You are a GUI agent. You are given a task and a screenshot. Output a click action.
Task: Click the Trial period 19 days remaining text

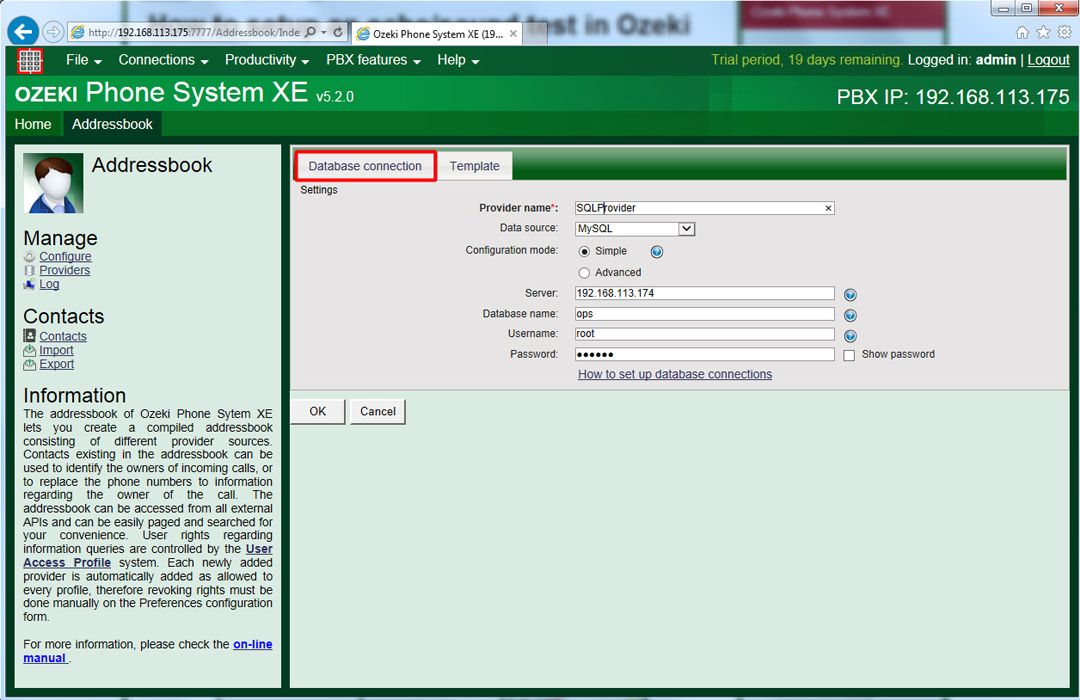click(x=807, y=60)
